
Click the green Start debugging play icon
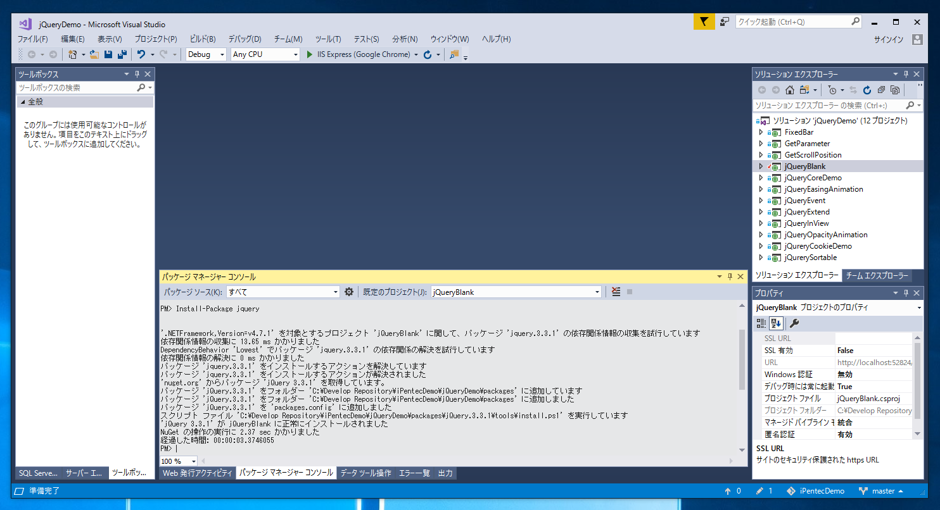point(309,55)
